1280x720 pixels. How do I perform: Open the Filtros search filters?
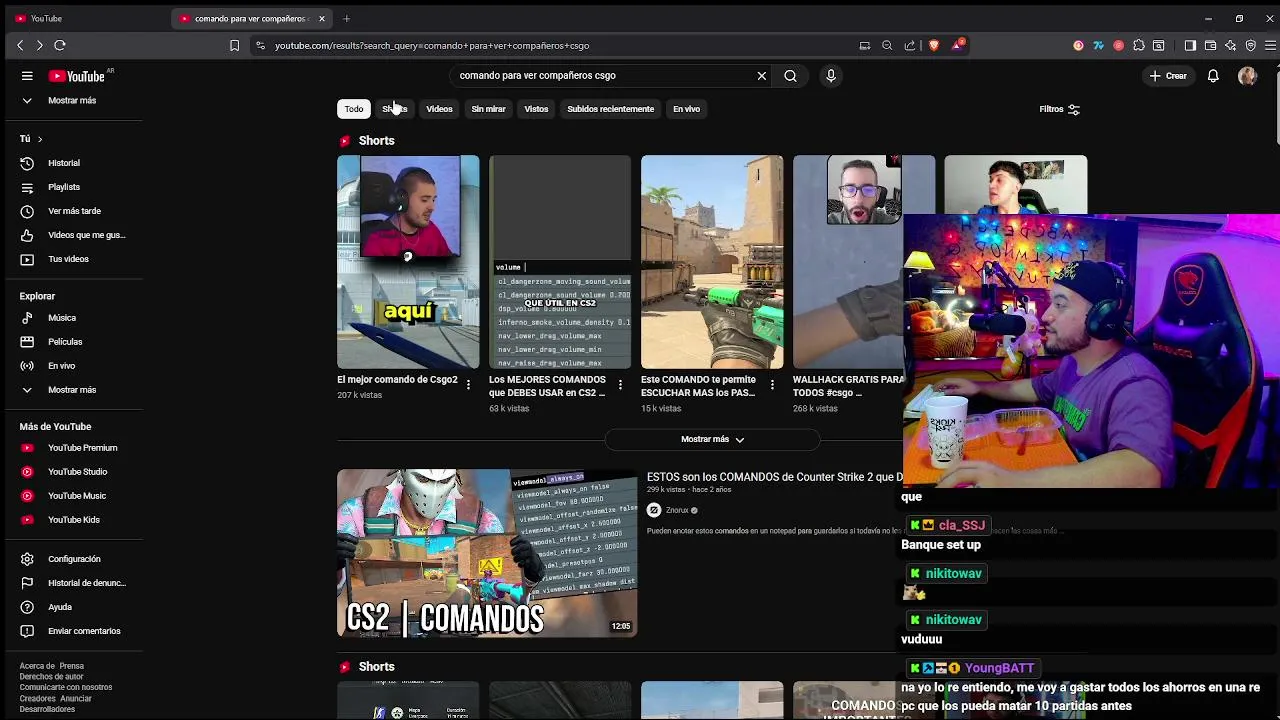(1060, 109)
